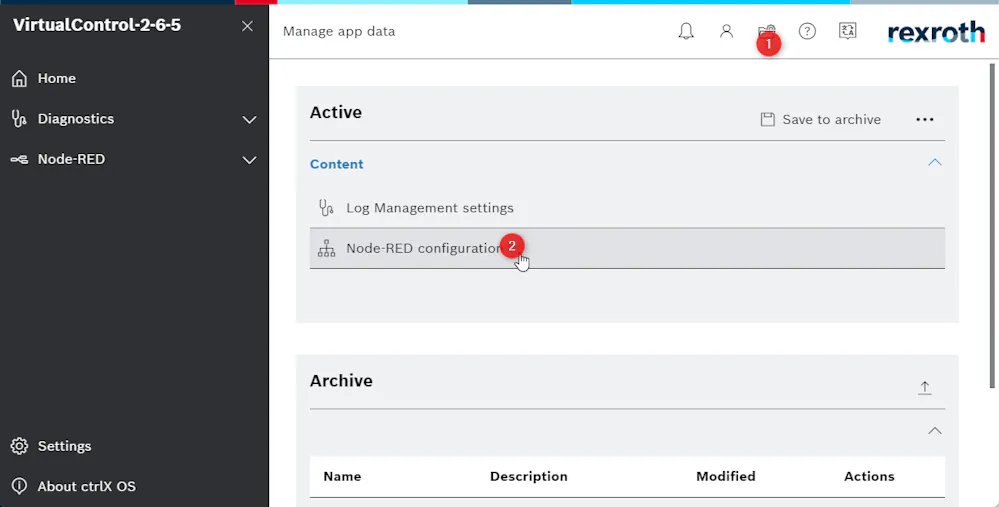Click Save to archive button
Image resolution: width=999 pixels, height=507 pixels.
pyautogui.click(x=821, y=120)
